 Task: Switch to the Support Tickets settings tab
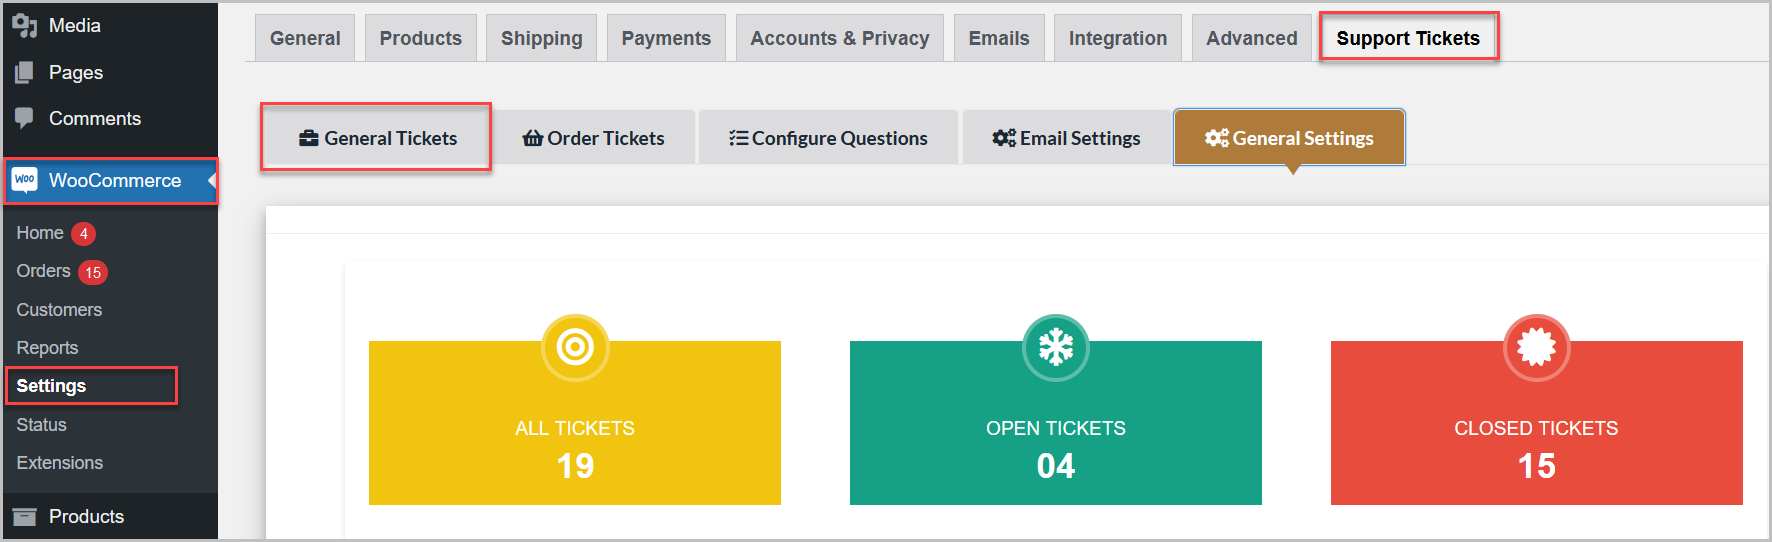click(1408, 37)
